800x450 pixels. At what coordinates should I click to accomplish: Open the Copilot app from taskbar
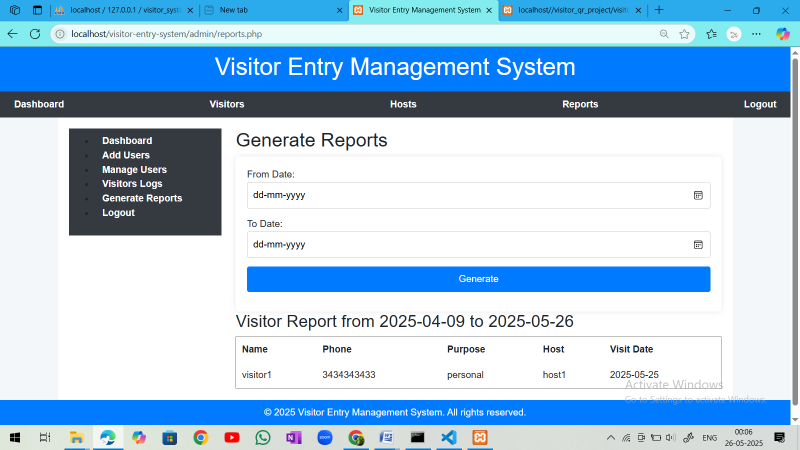click(x=139, y=438)
